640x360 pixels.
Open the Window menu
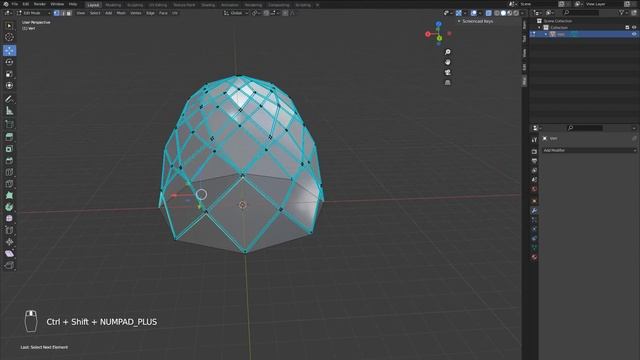[x=57, y=4]
